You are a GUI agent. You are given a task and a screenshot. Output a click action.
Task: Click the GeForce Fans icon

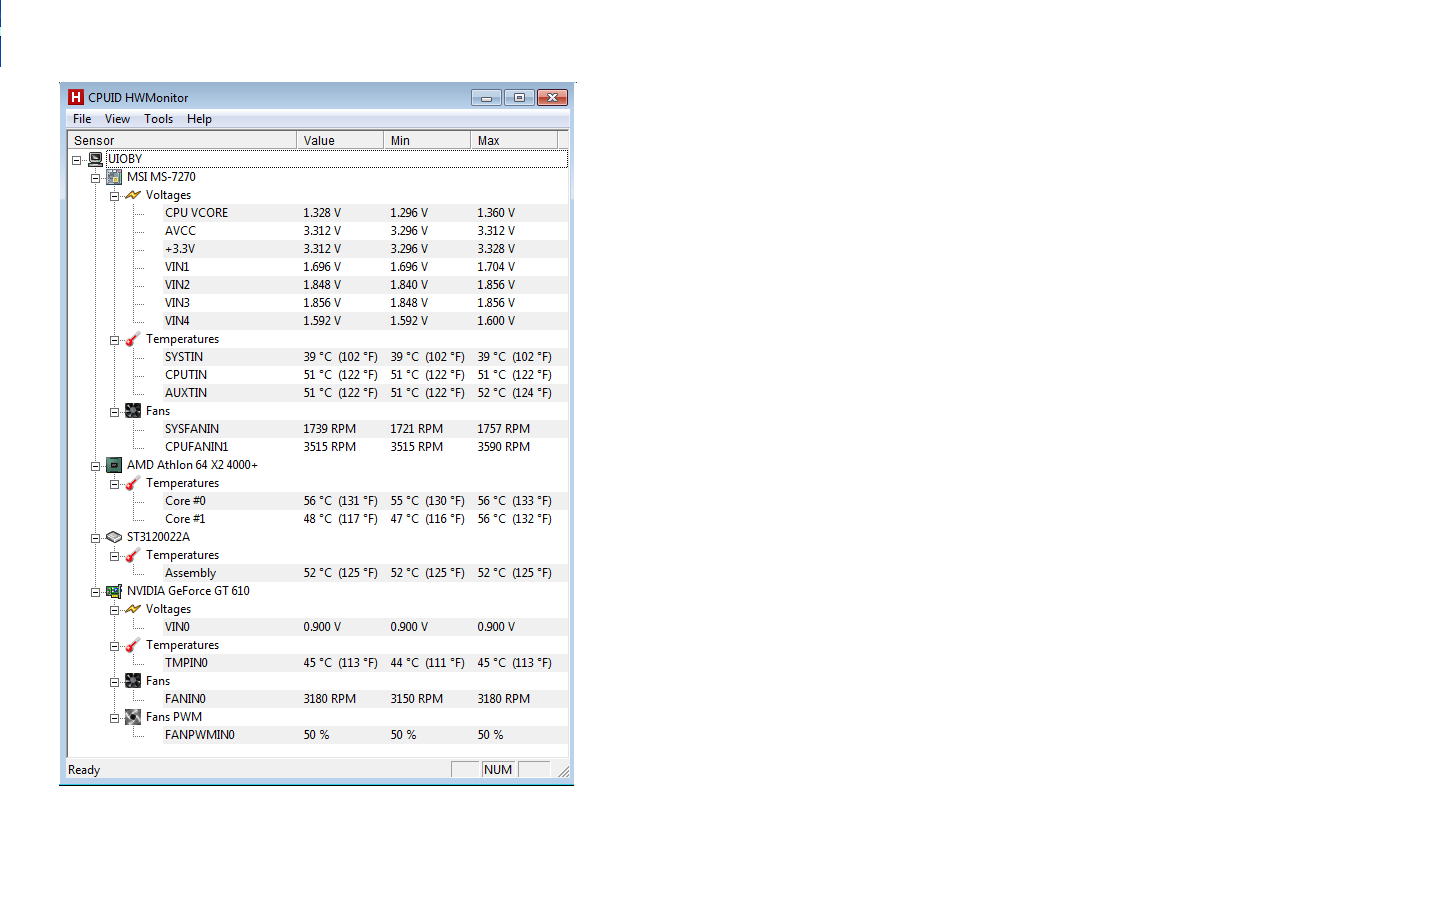click(133, 681)
